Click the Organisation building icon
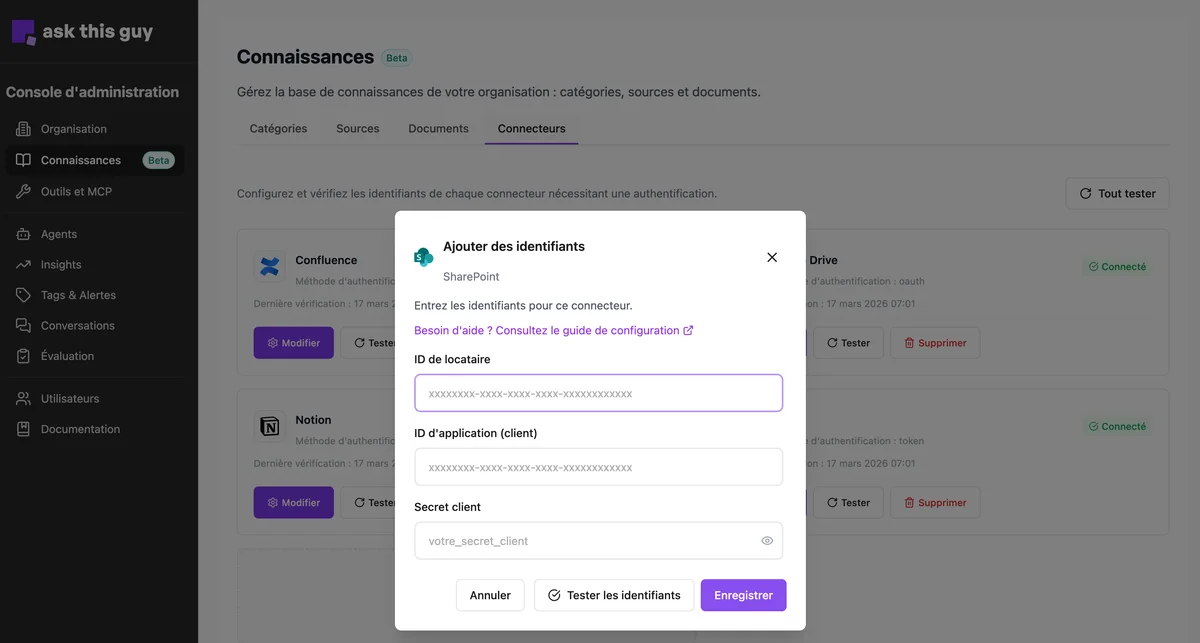Image resolution: width=1200 pixels, height=643 pixels. 23,129
